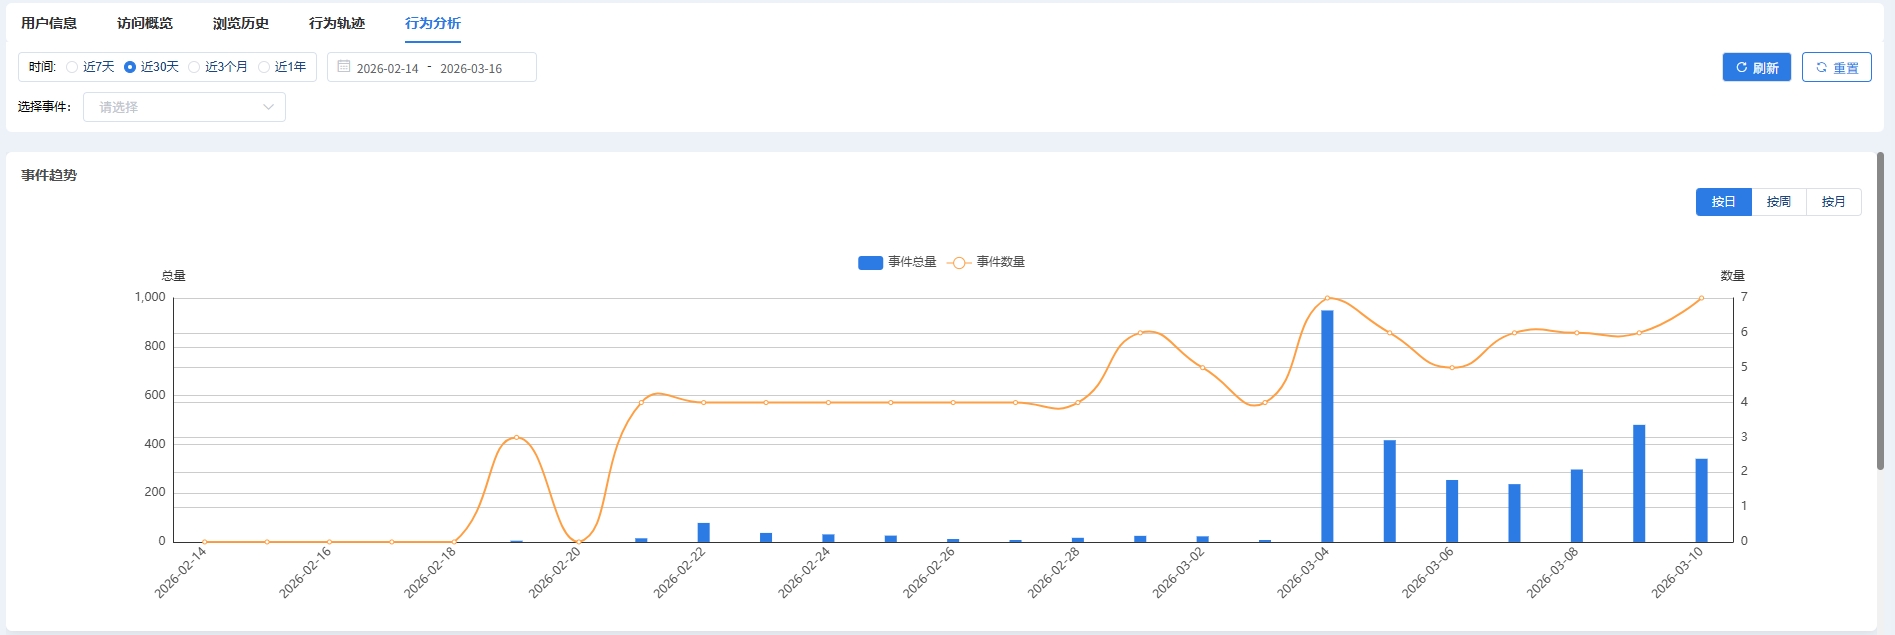This screenshot has width=1895, height=635.
Task: Select the 近1年 radio option
Action: 264,67
